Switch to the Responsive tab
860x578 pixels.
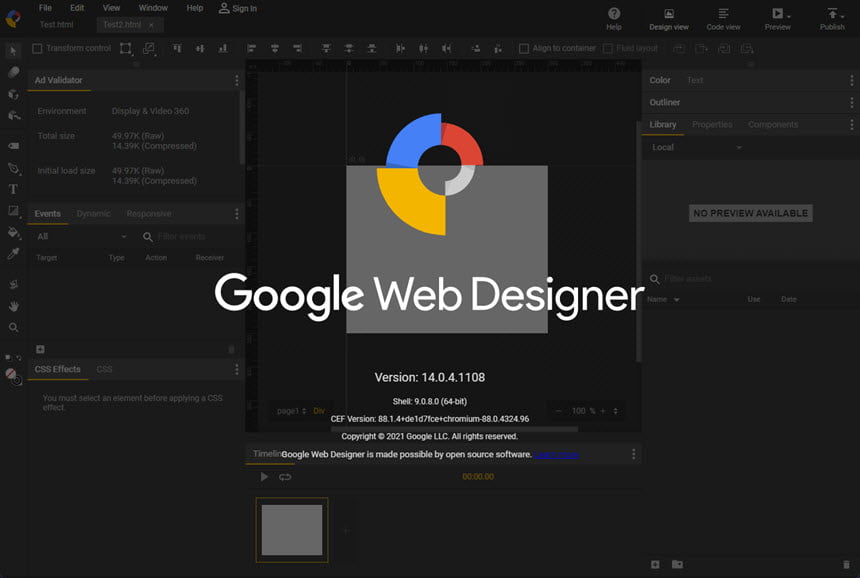149,213
